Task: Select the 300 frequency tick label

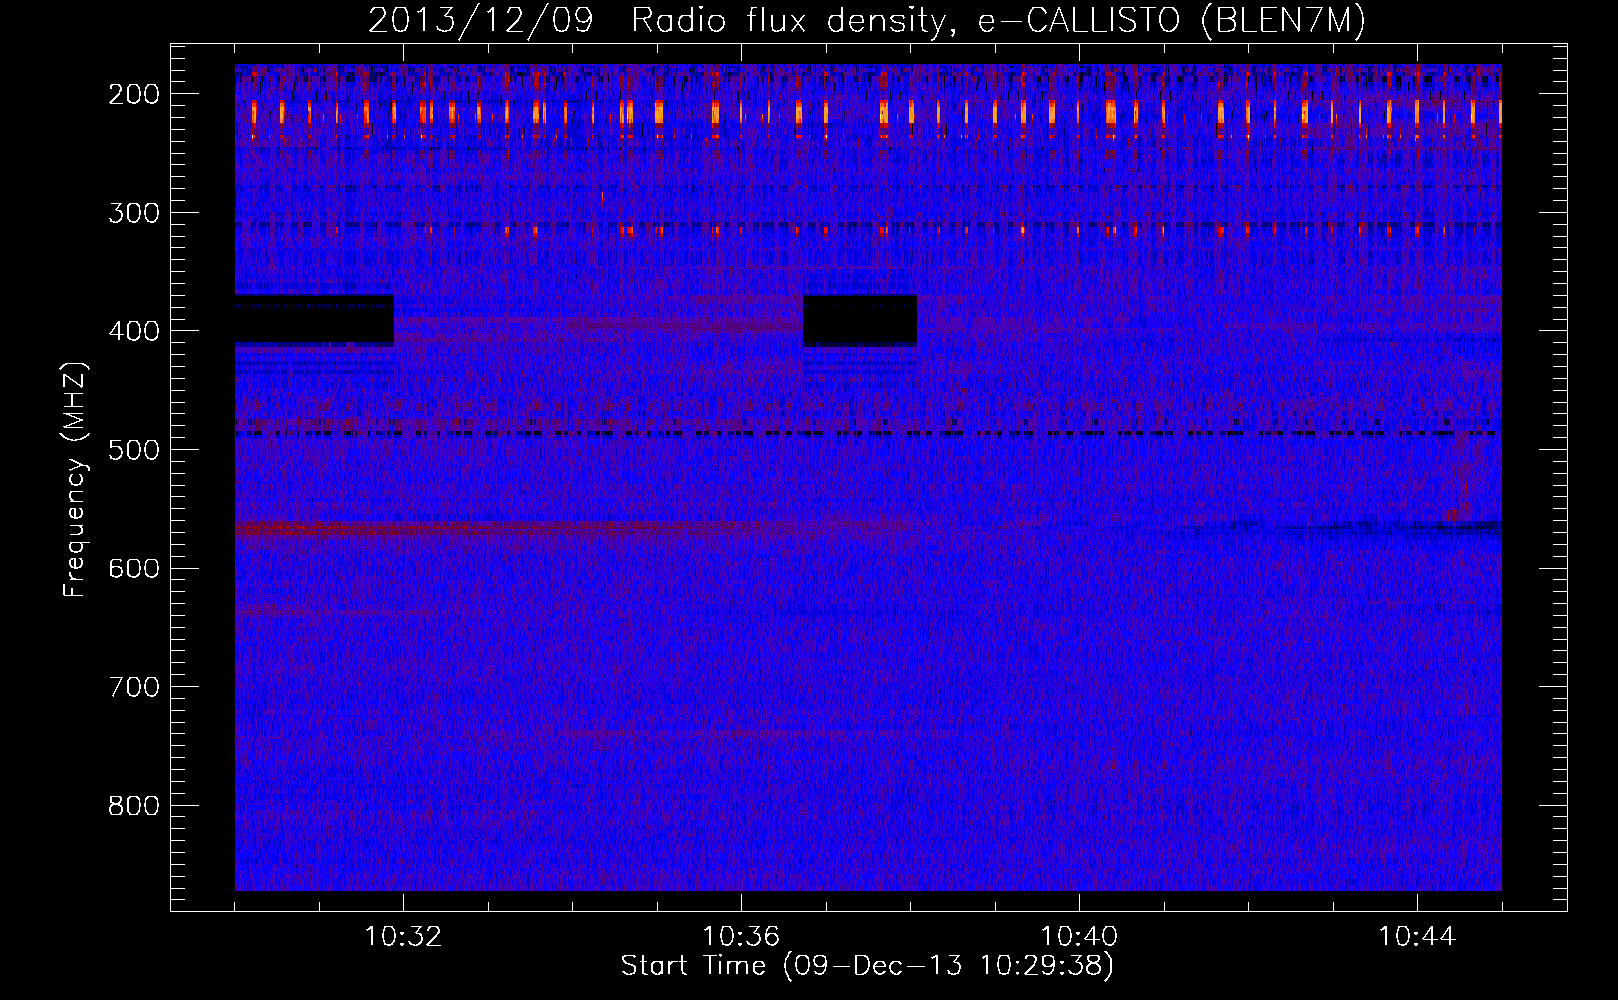Action: [134, 212]
